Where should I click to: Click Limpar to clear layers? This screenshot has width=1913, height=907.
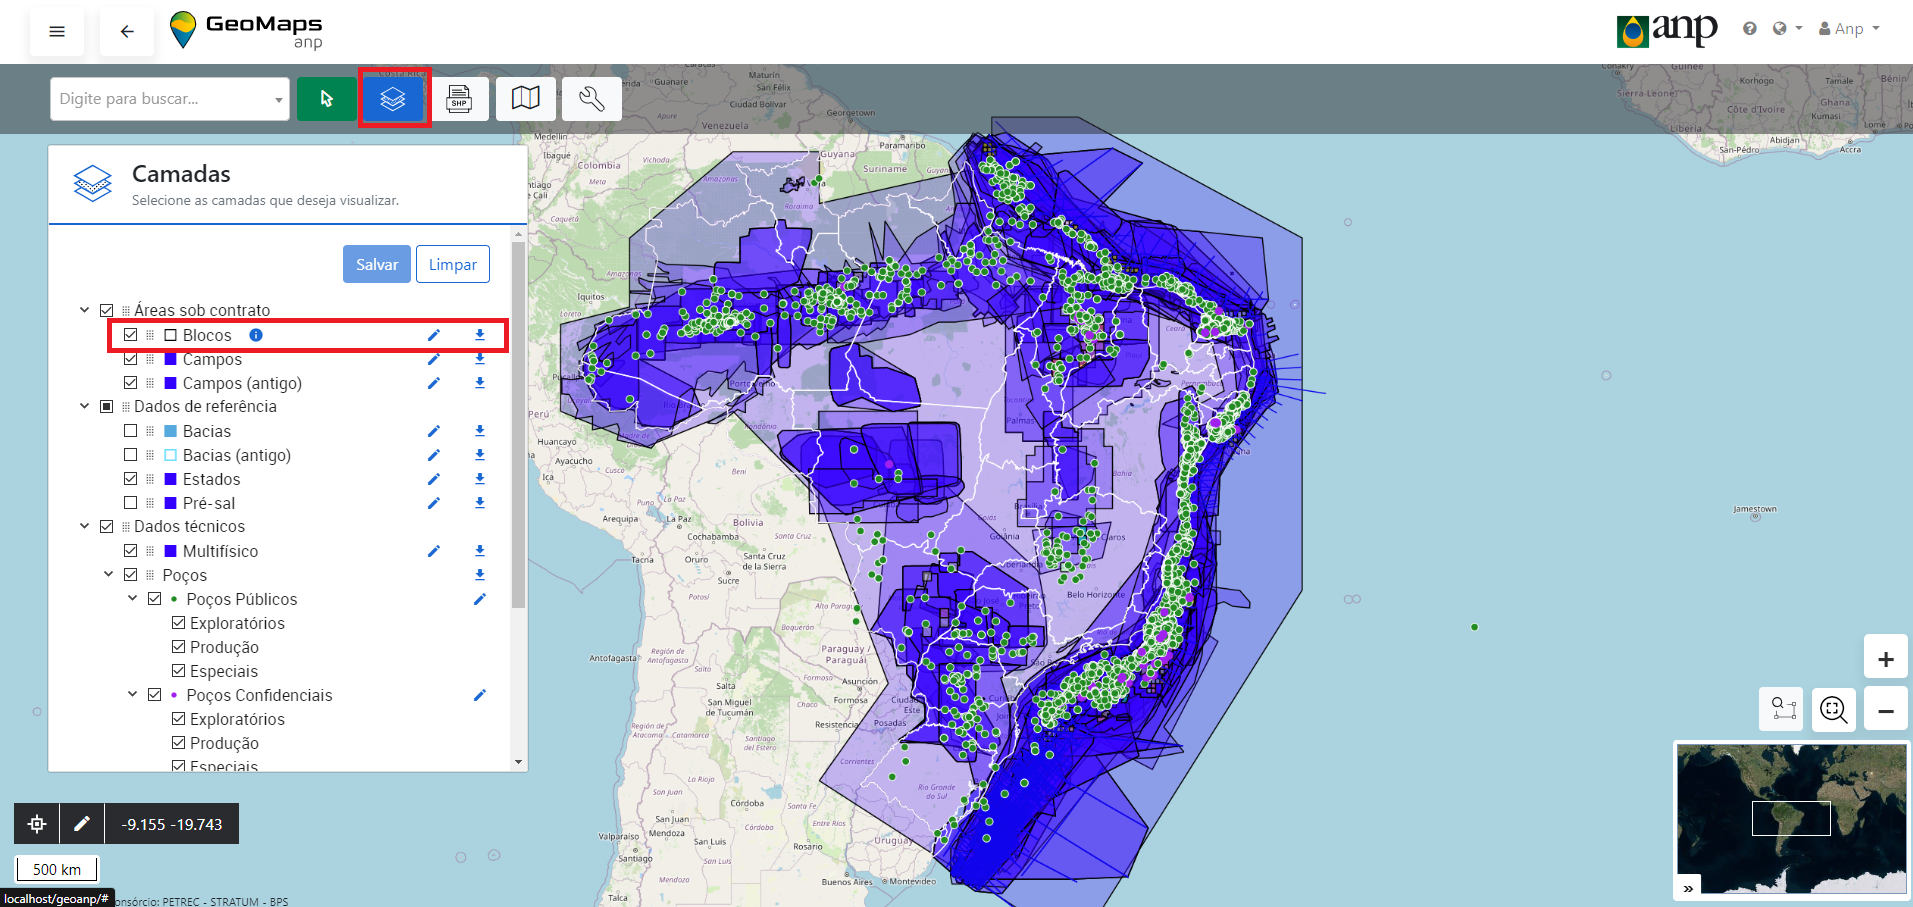coord(453,264)
